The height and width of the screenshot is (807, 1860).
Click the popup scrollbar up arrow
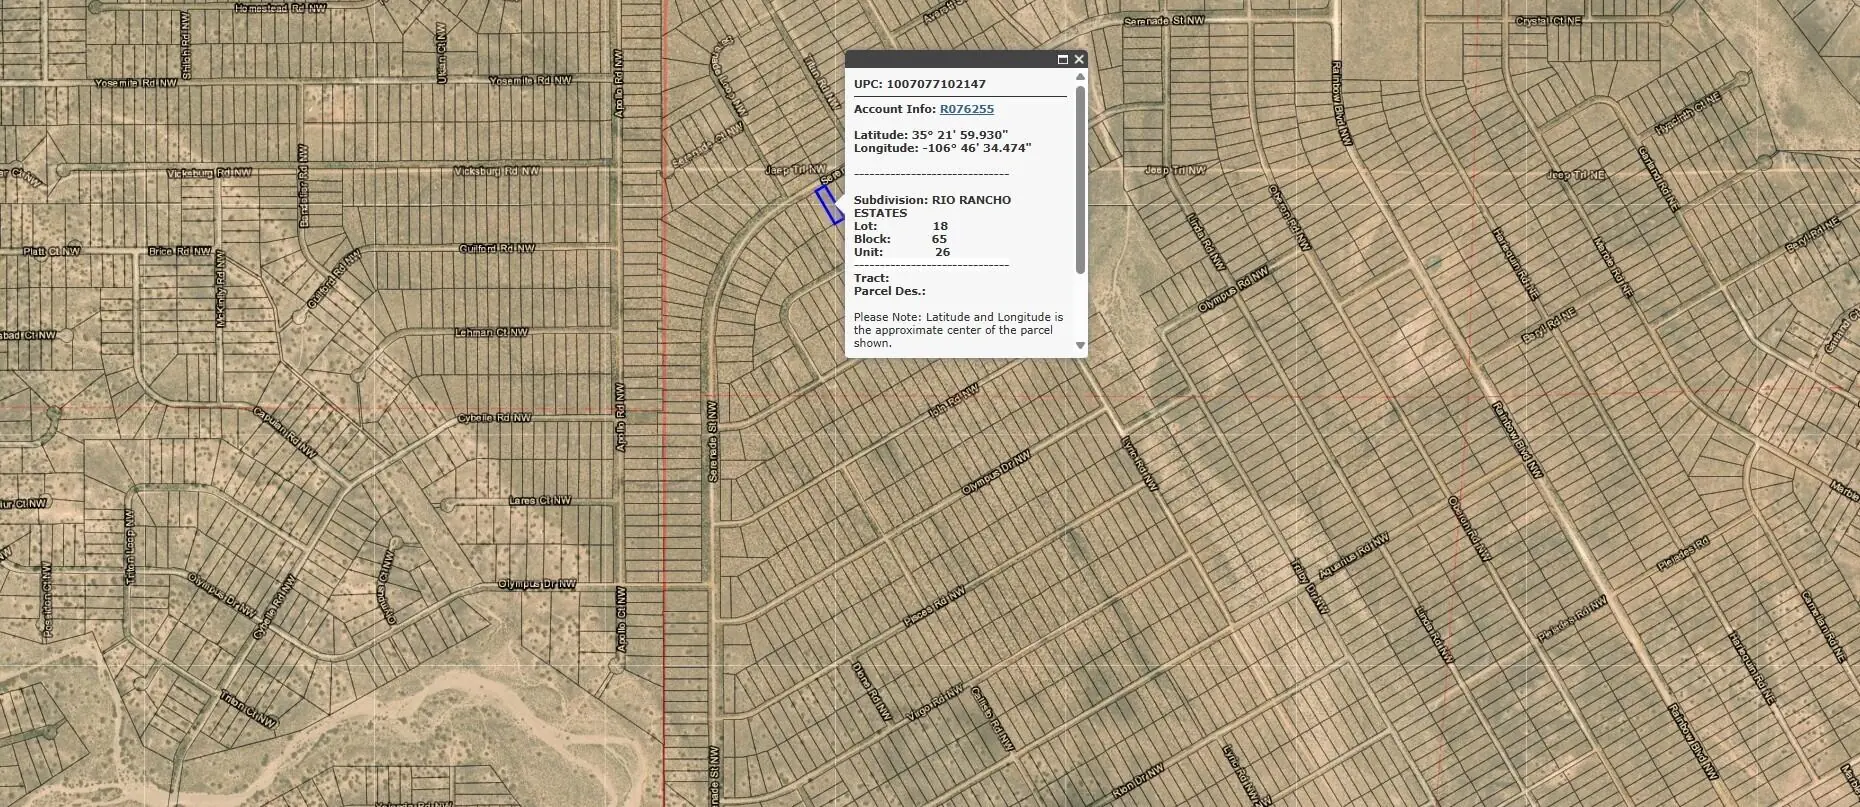coord(1080,76)
